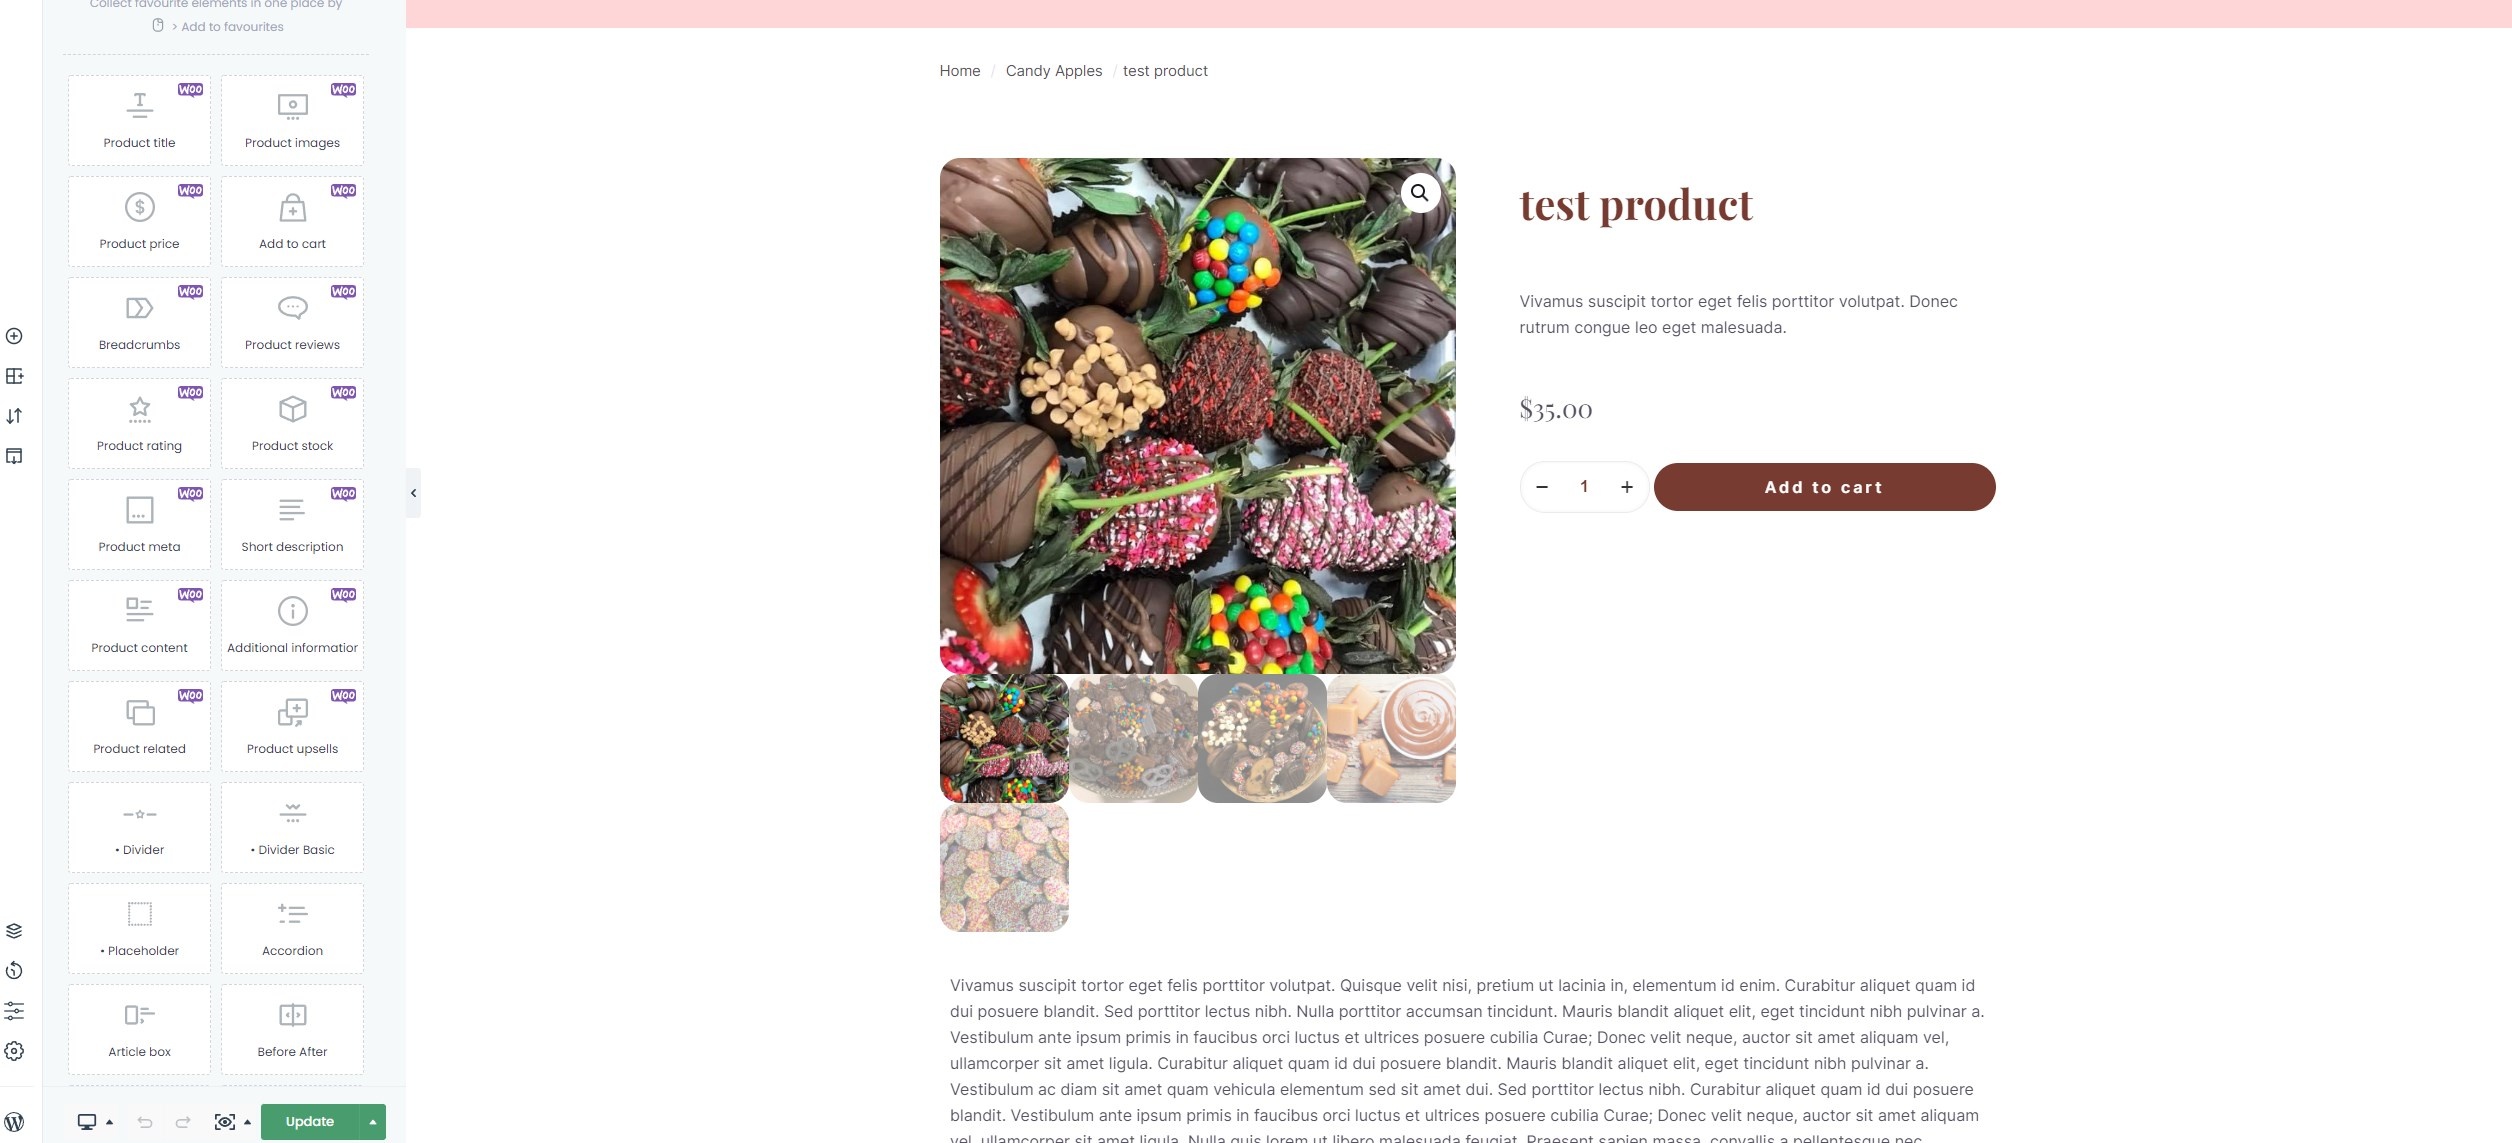This screenshot has width=2512, height=1143.
Task: Click the image zoom magnifier icon
Action: (1420, 193)
